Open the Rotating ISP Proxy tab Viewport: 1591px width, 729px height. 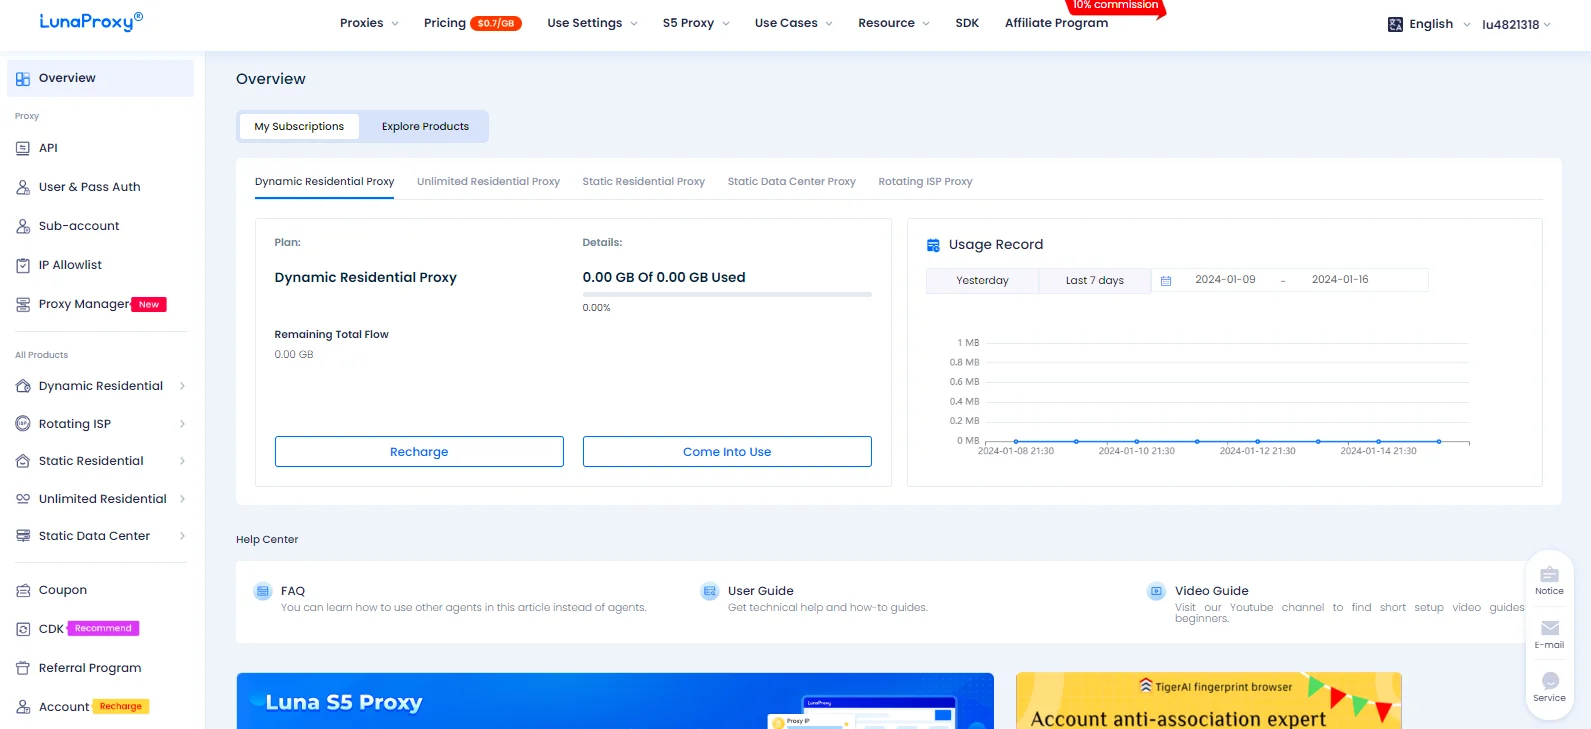coord(925,182)
